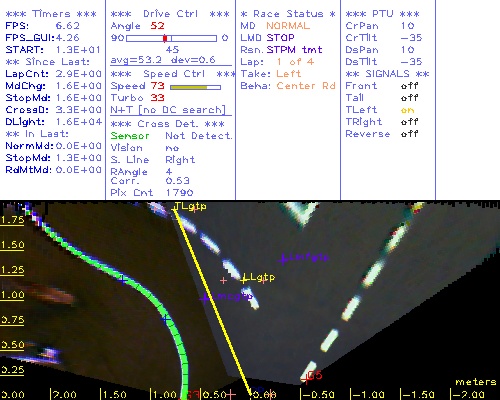Click the NORMAL mode value in Race Status
Screen dimensions: 500x400
click(288, 26)
